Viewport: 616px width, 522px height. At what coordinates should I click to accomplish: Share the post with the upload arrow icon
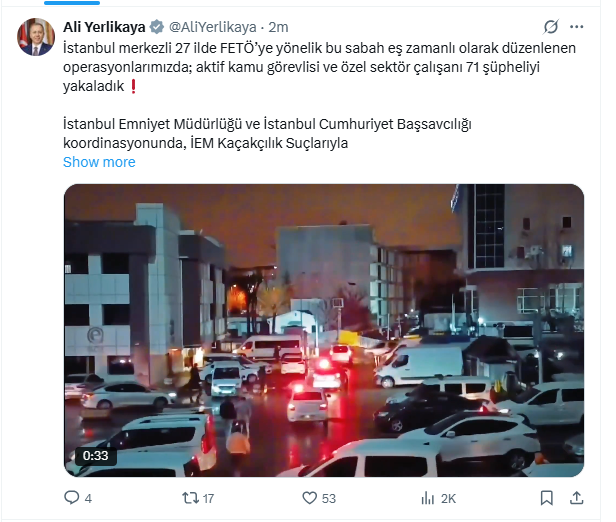pos(576,498)
